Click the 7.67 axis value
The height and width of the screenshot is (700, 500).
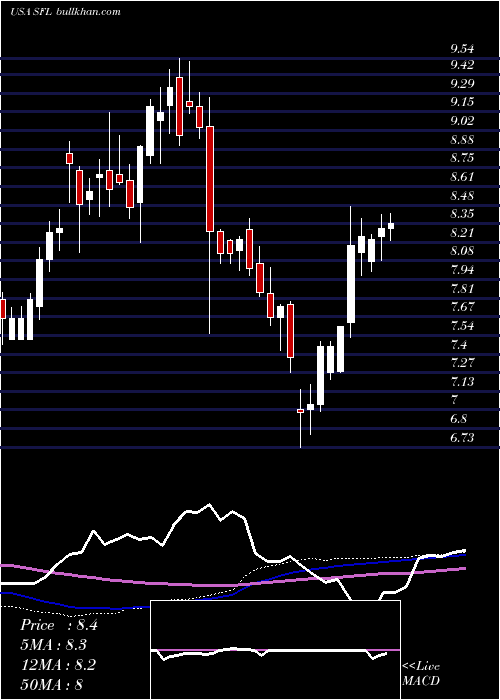pos(462,307)
